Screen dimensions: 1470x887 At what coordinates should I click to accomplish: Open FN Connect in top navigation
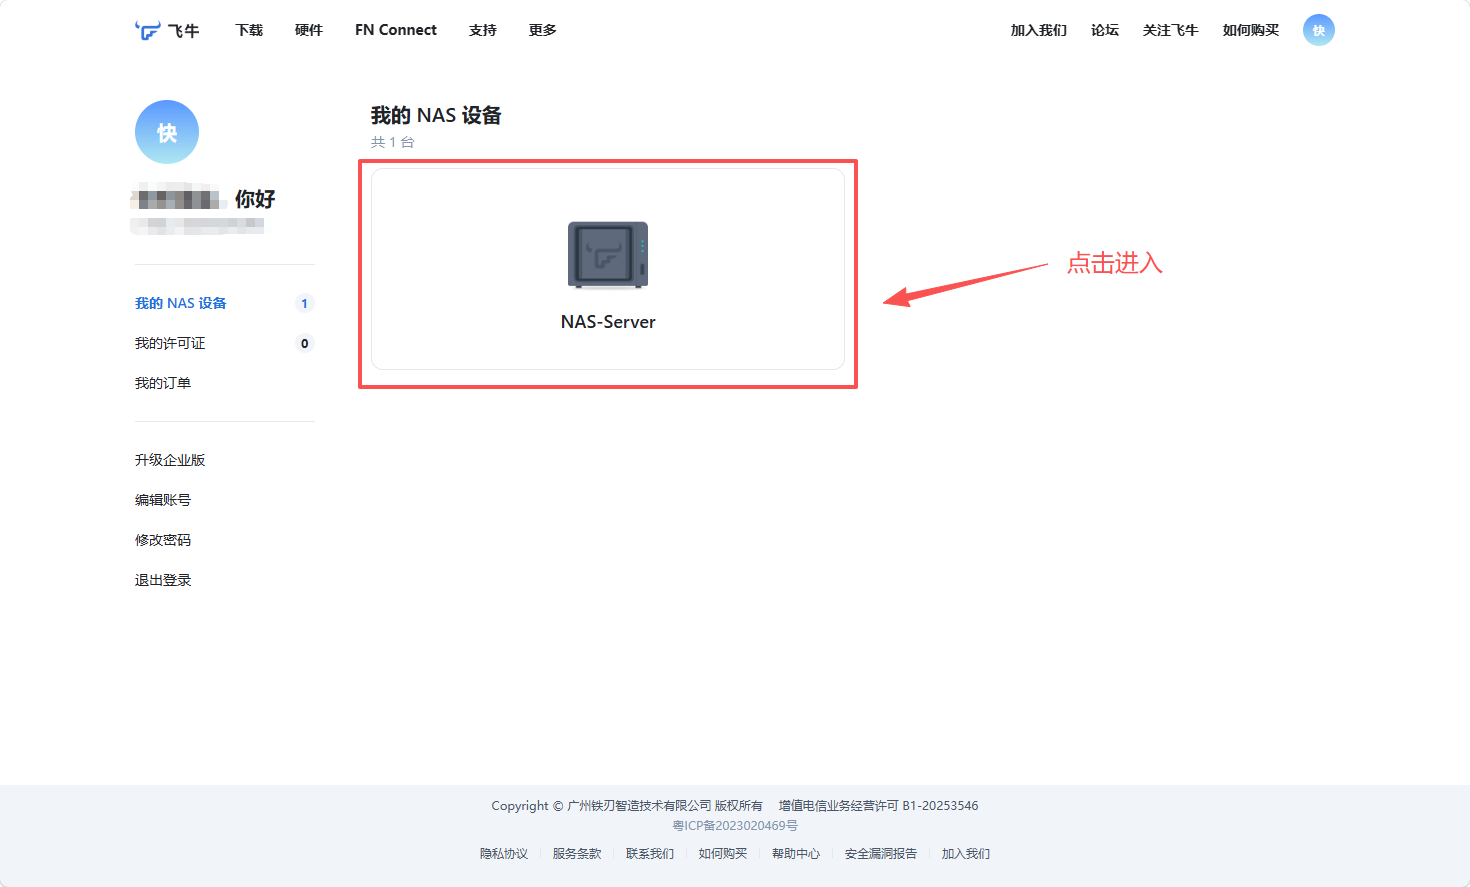(x=396, y=30)
